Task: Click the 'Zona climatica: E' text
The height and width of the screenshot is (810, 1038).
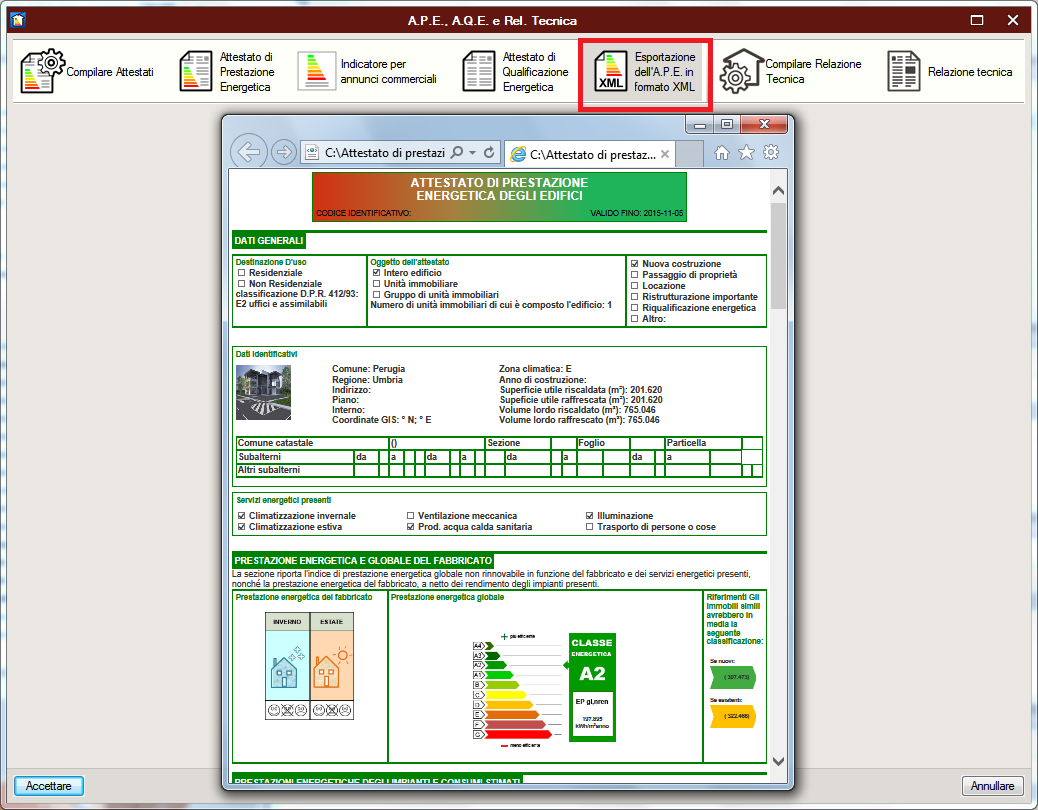Action: tap(535, 369)
